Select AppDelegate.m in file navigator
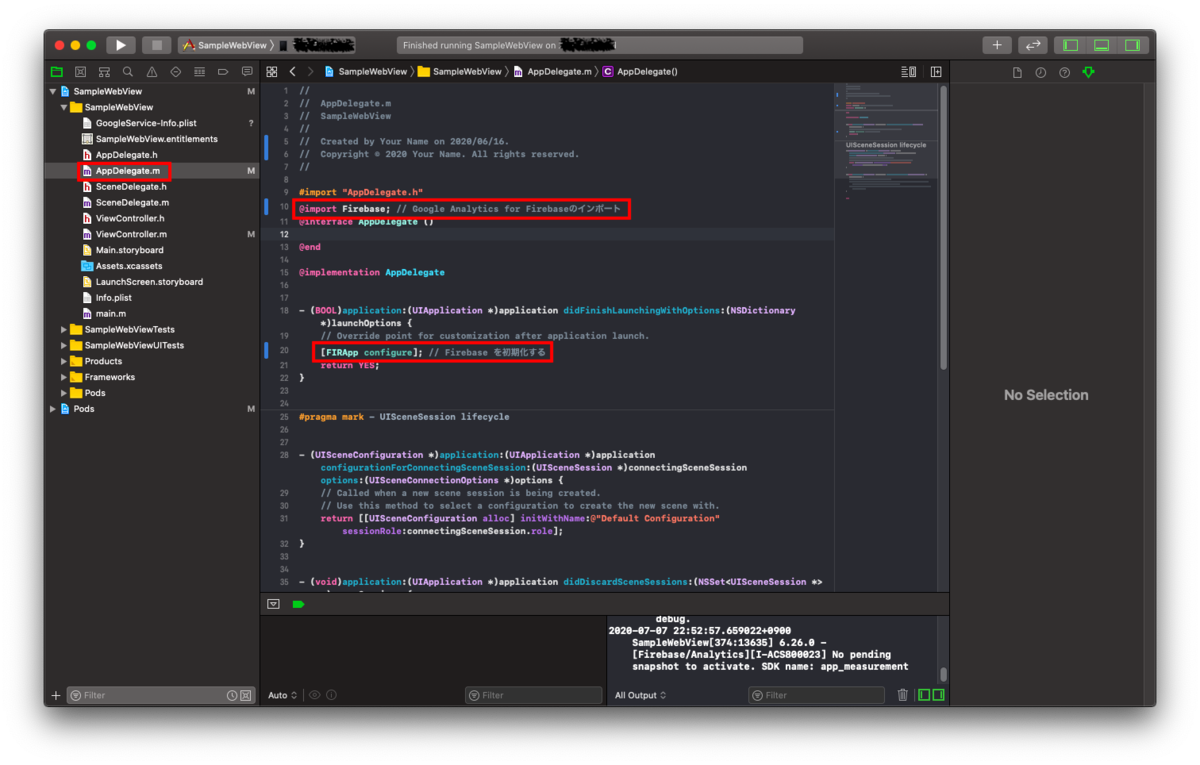Image resolution: width=1200 pixels, height=765 pixels. (153, 171)
